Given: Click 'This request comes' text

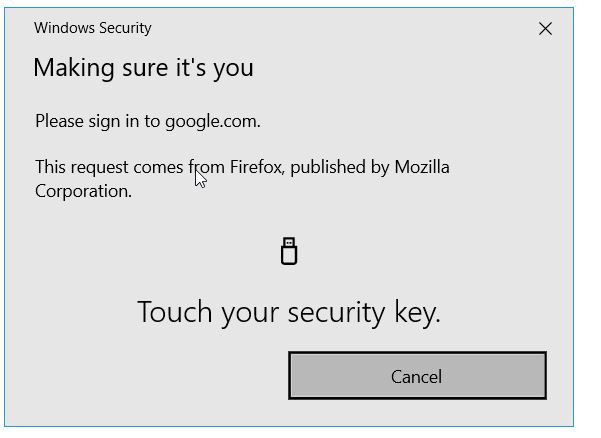Looking at the screenshot, I should click(x=109, y=167).
